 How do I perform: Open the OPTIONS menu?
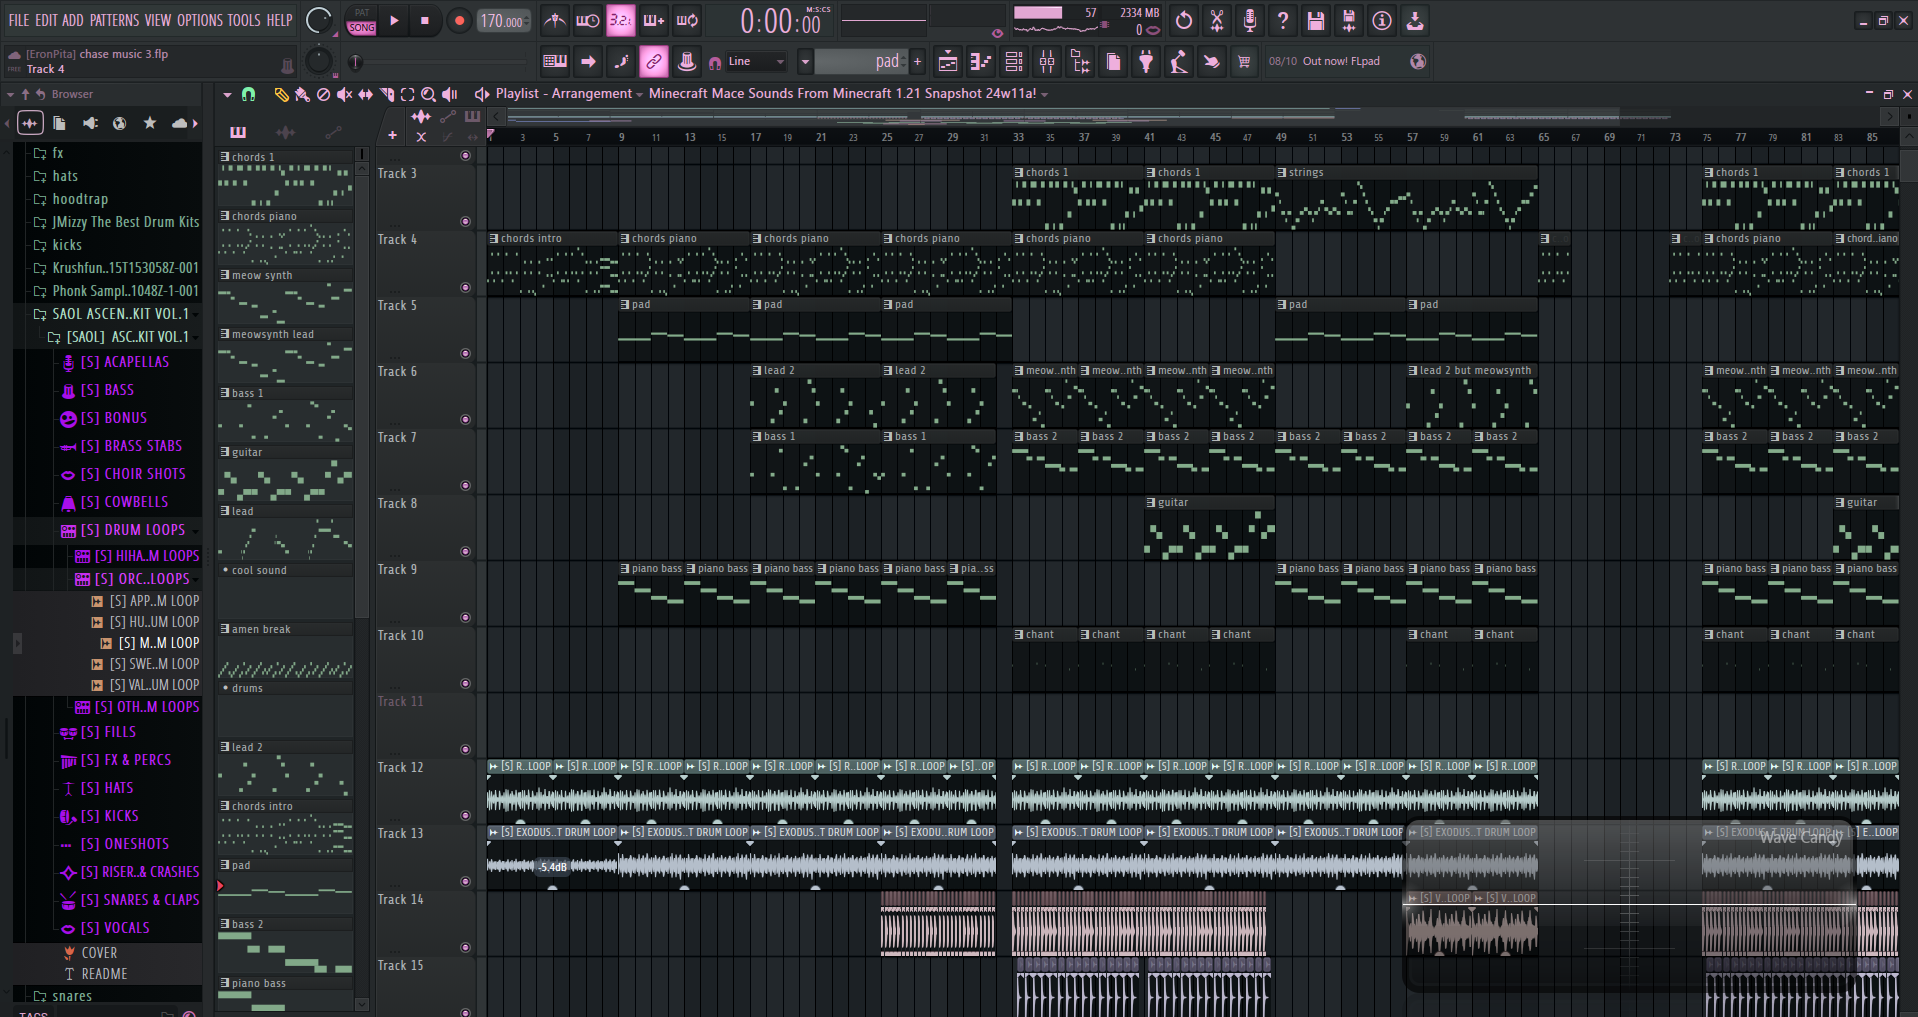tap(199, 20)
